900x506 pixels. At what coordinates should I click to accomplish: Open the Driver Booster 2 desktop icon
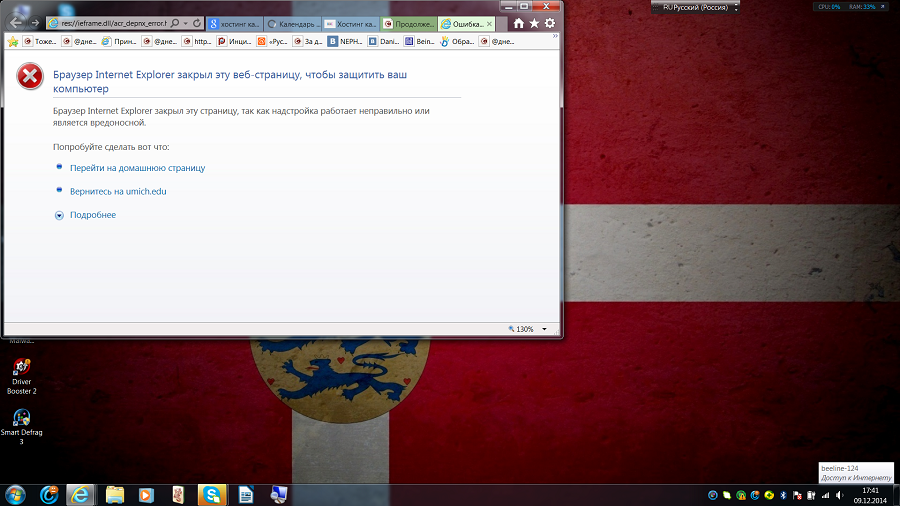[x=22, y=376]
